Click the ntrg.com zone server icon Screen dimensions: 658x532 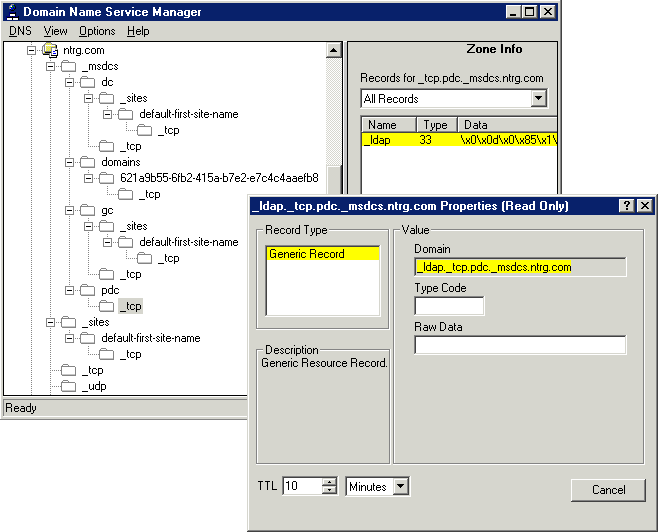(x=49, y=50)
